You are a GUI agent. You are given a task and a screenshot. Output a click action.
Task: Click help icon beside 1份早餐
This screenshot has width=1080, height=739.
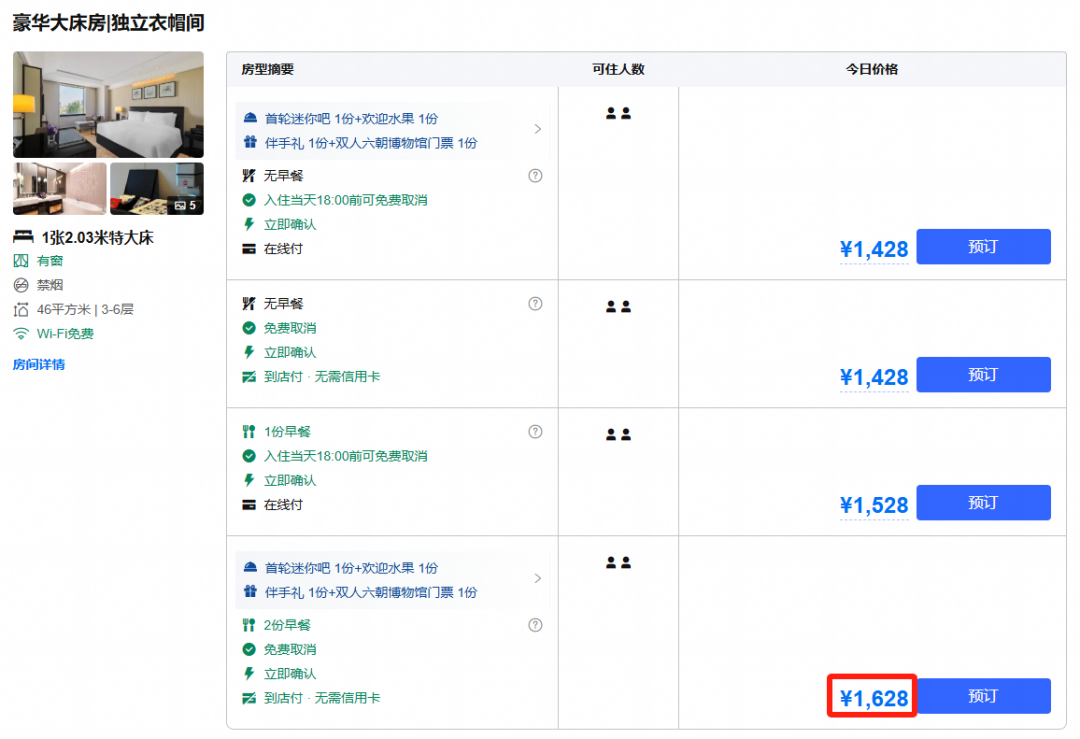coord(535,432)
